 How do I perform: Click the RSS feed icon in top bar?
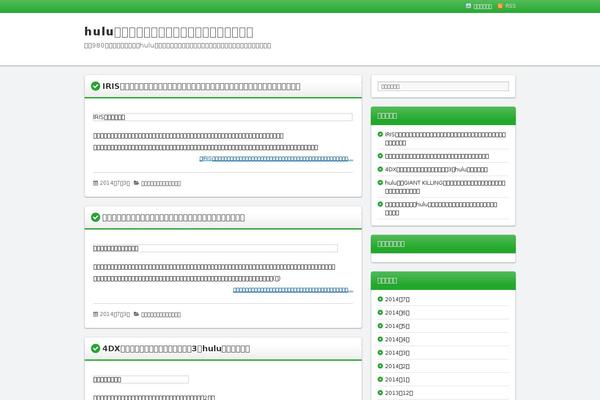(x=500, y=6)
